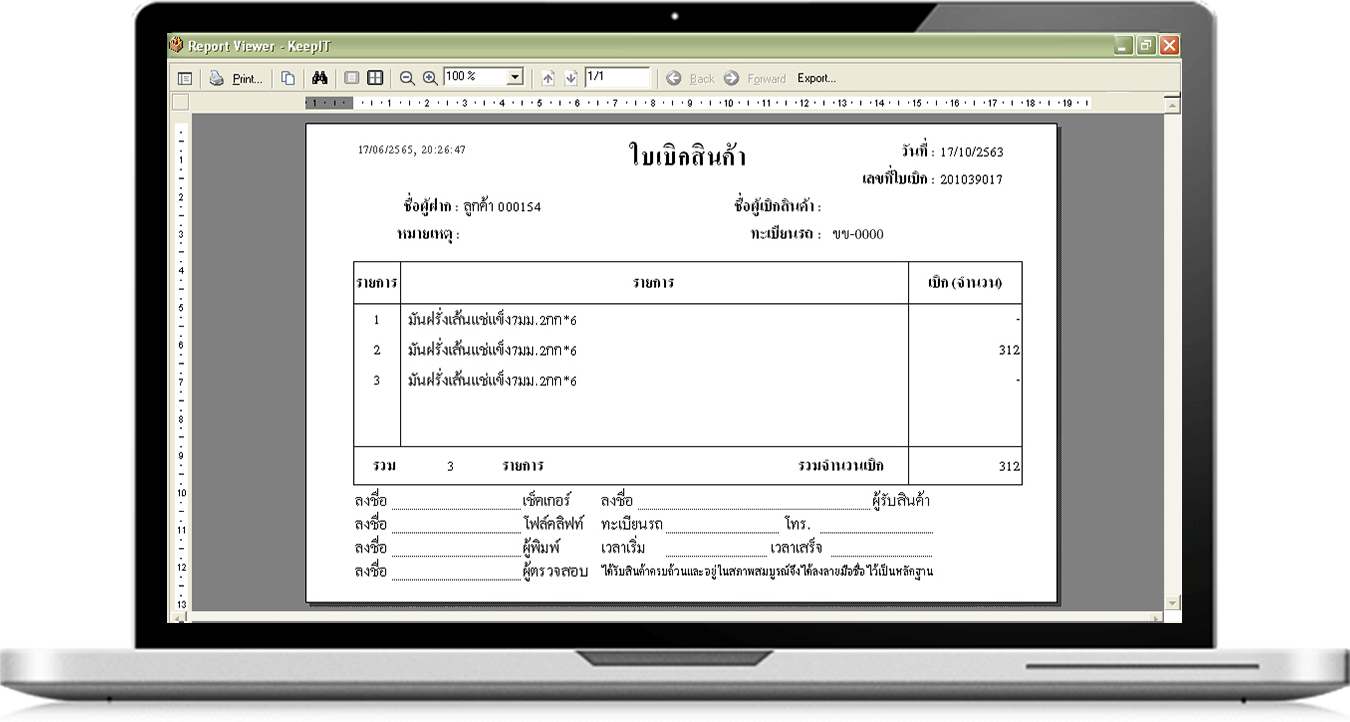
Task: Zoom out on the report
Action: [408, 78]
